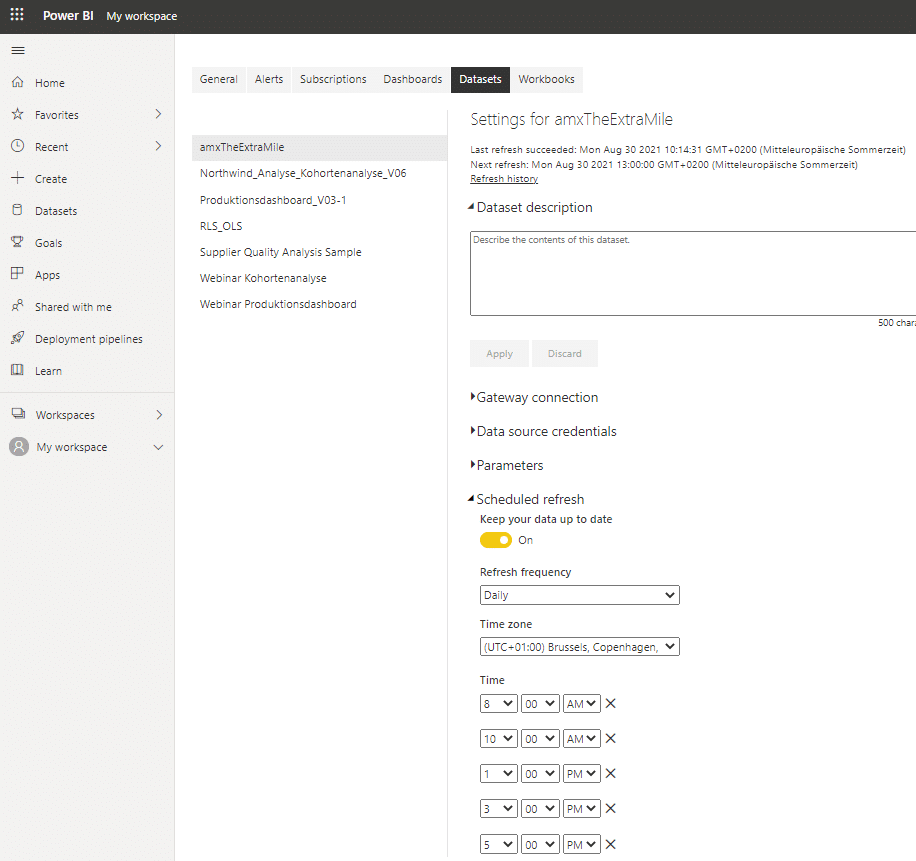The height and width of the screenshot is (861, 916).
Task: Open the hour dropdown showing 5
Action: (x=498, y=845)
